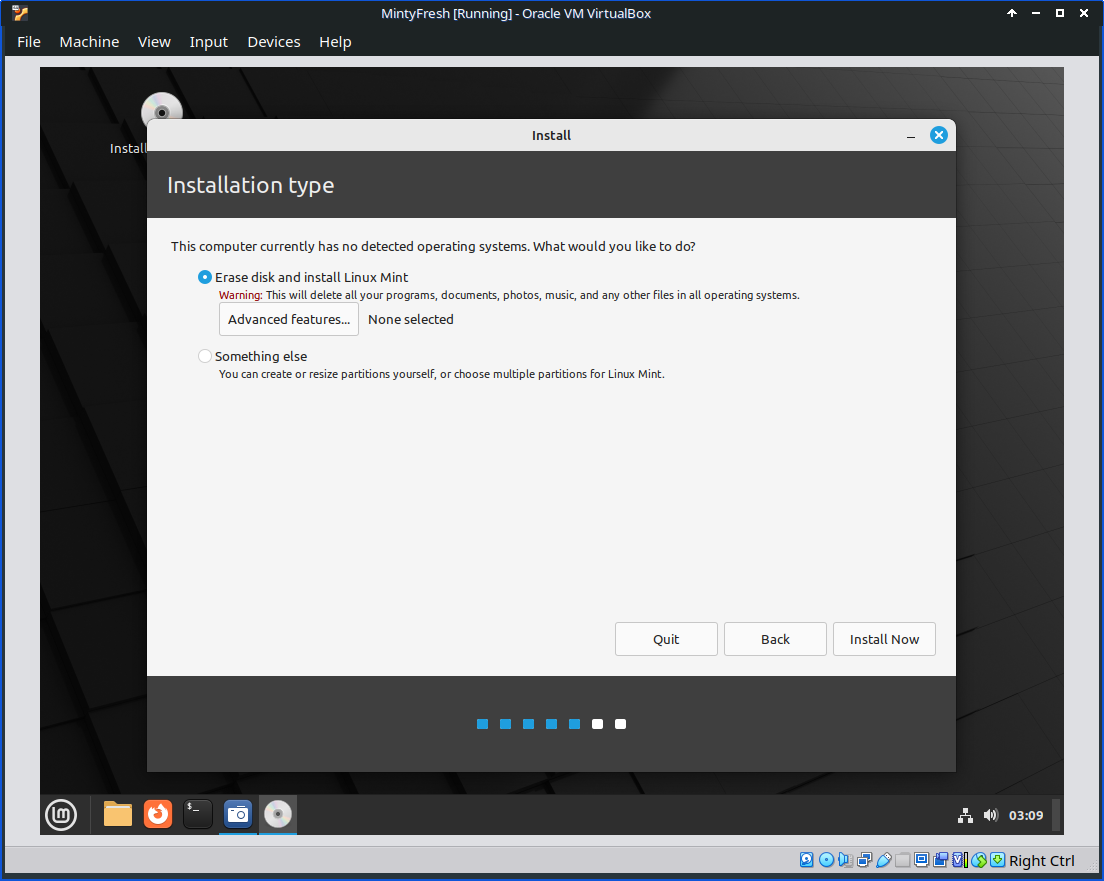The image size is (1104, 881).
Task: Click the volume speaker tray icon
Action: tap(991, 816)
